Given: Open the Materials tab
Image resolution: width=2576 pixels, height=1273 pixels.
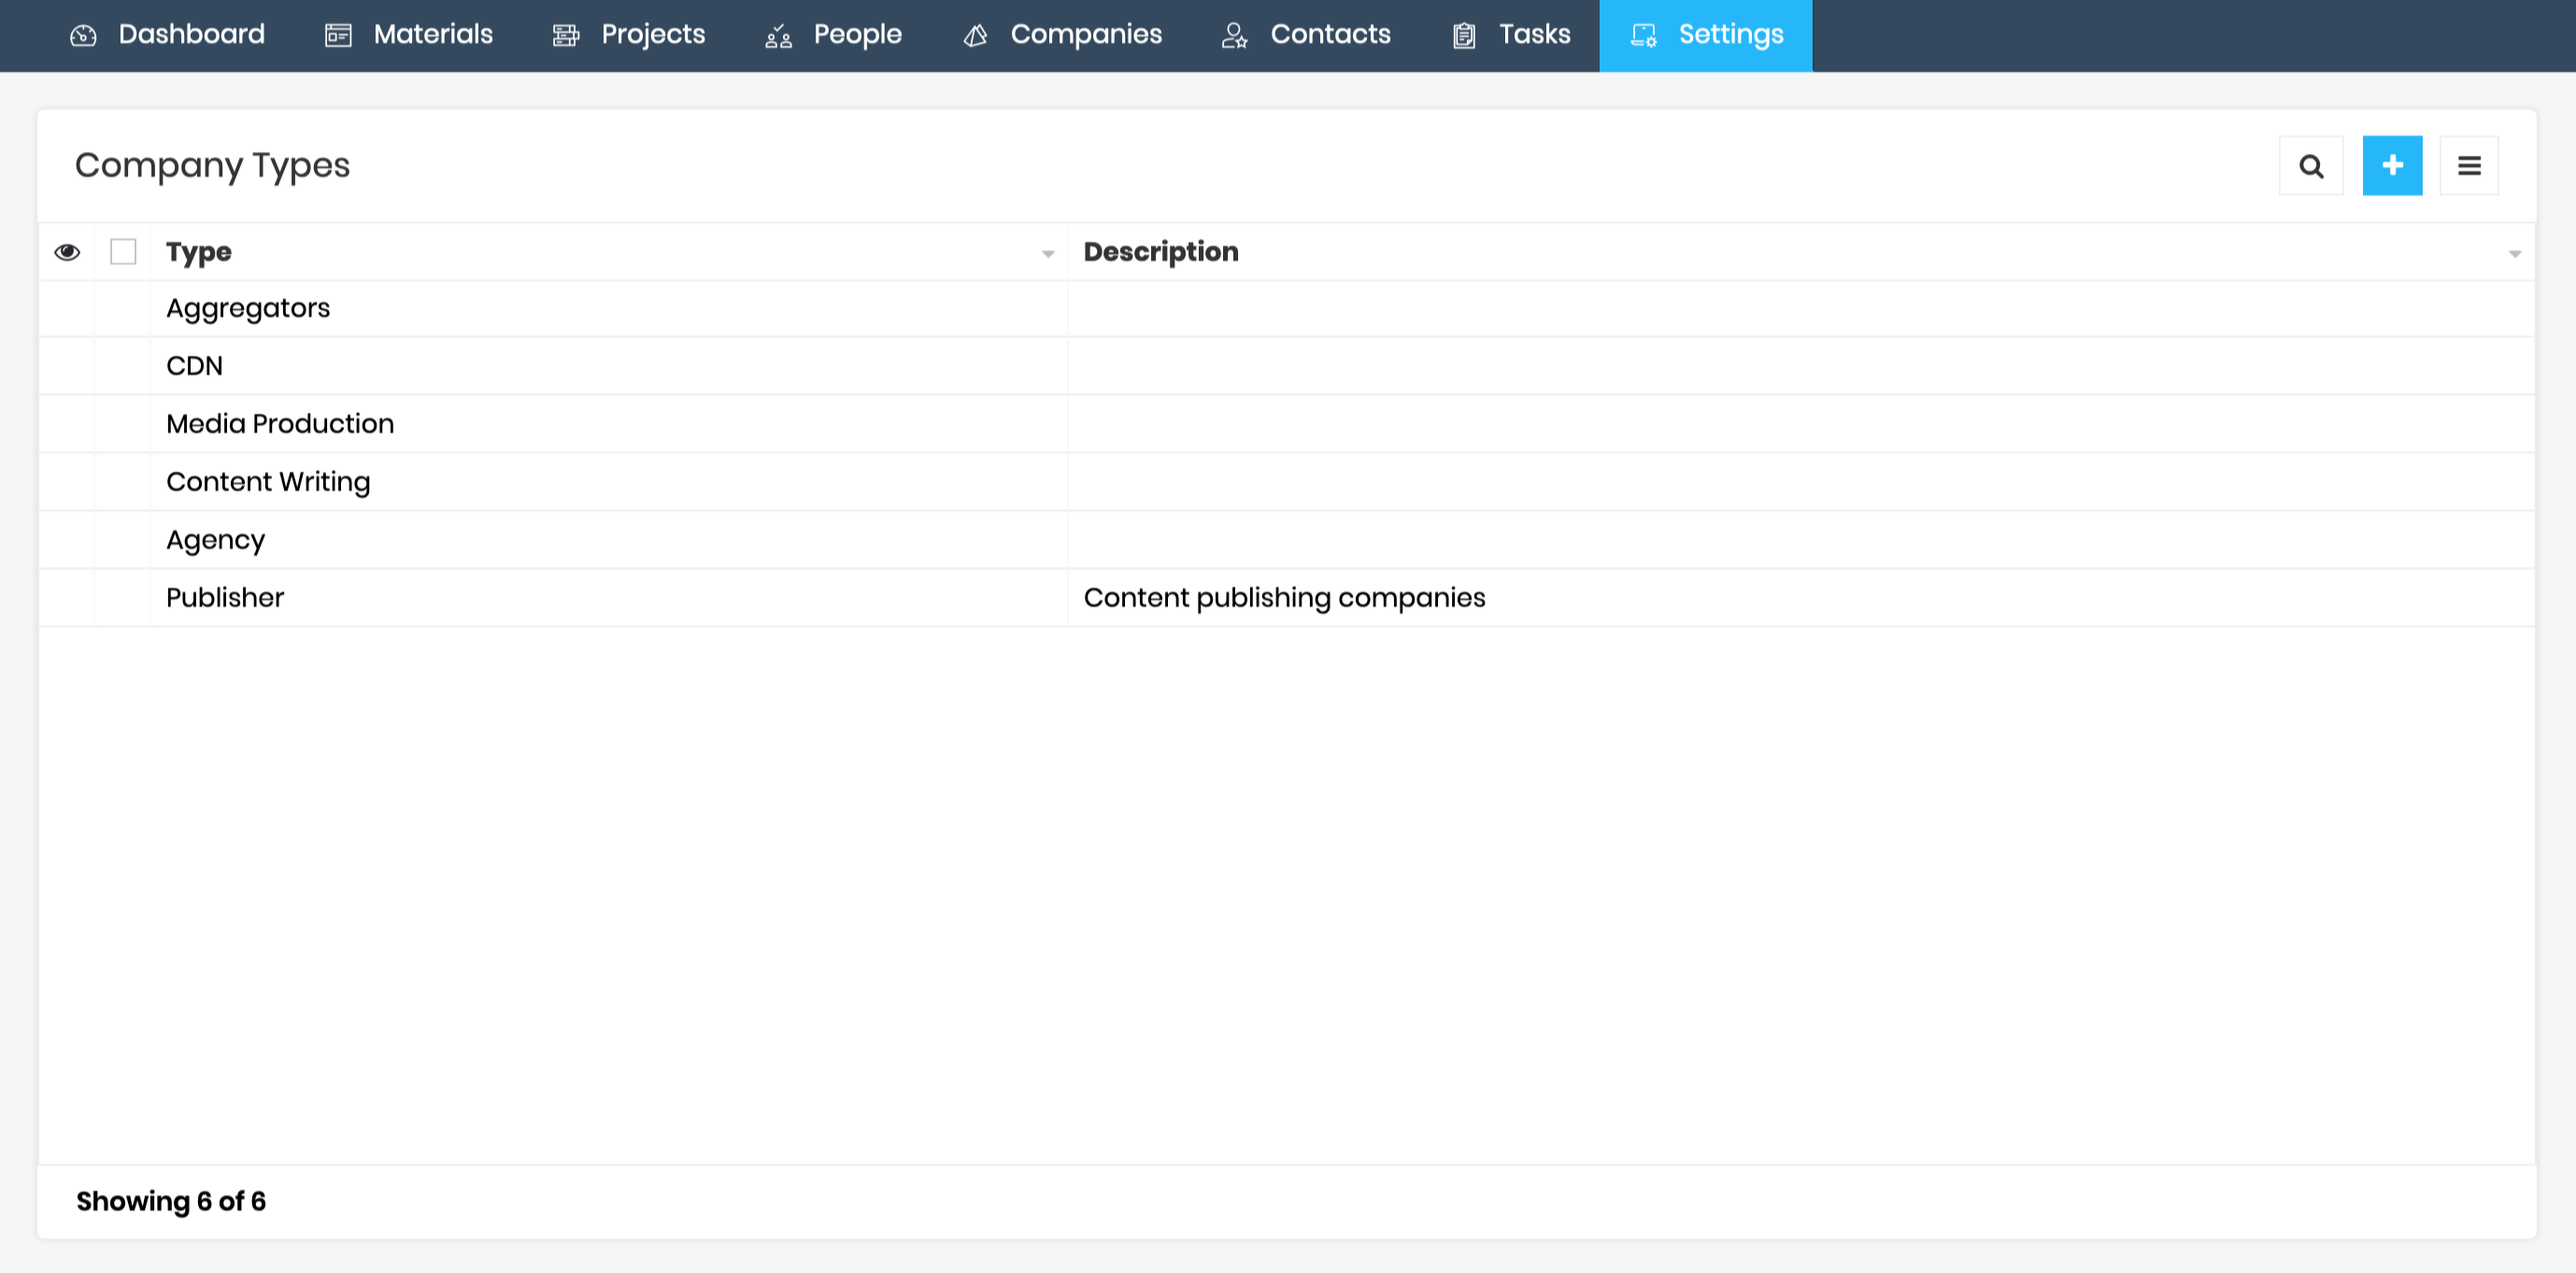Looking at the screenshot, I should pos(409,35).
